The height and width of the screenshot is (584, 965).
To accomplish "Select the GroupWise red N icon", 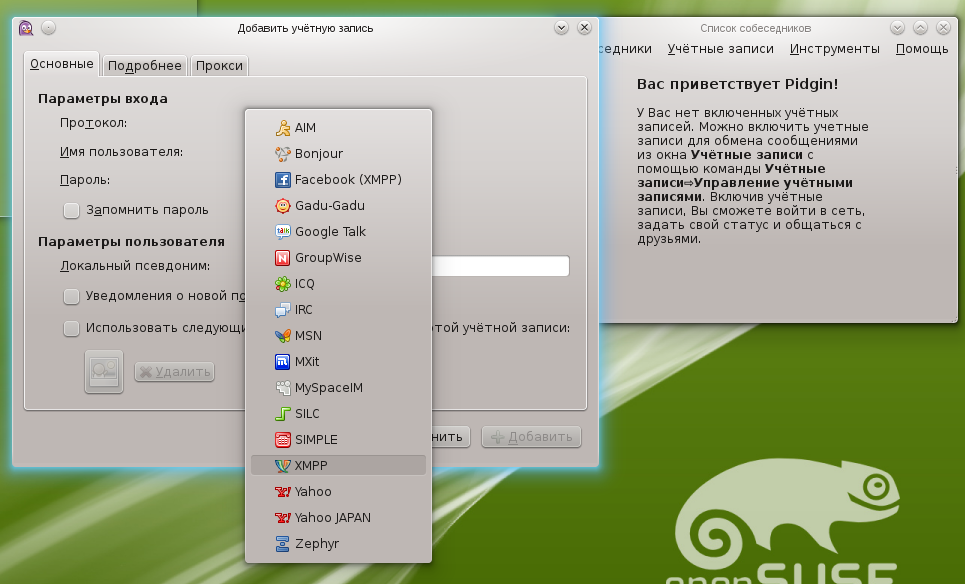I will click(x=282, y=258).
